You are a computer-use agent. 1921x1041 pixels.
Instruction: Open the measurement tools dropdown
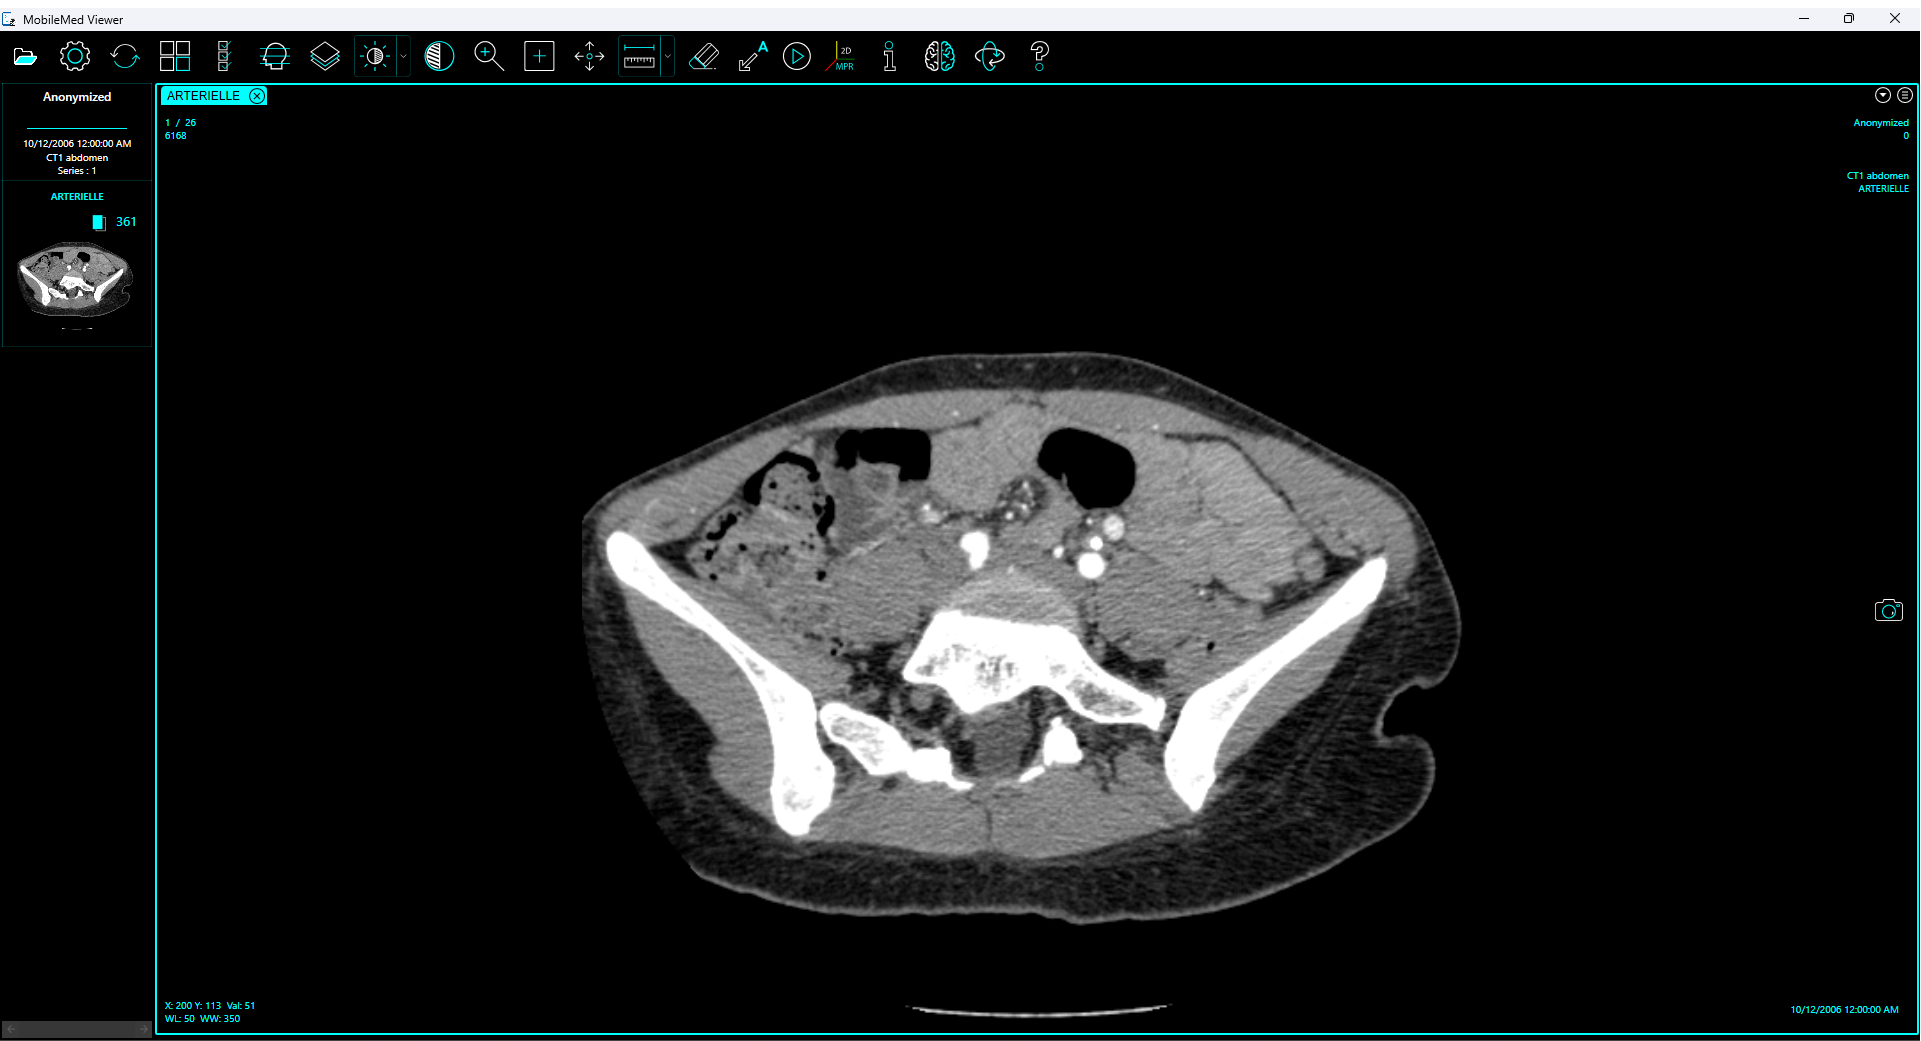pos(667,56)
